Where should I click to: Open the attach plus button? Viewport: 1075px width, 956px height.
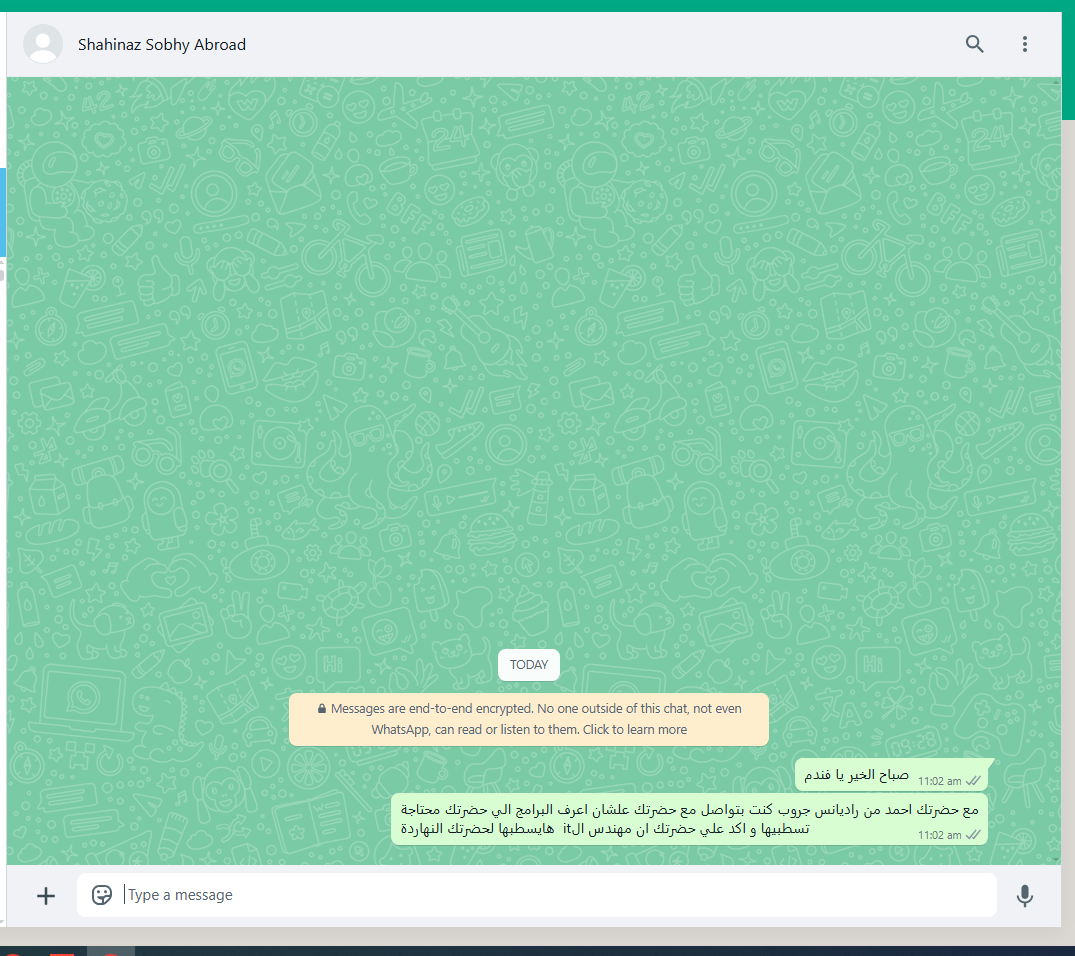click(46, 896)
